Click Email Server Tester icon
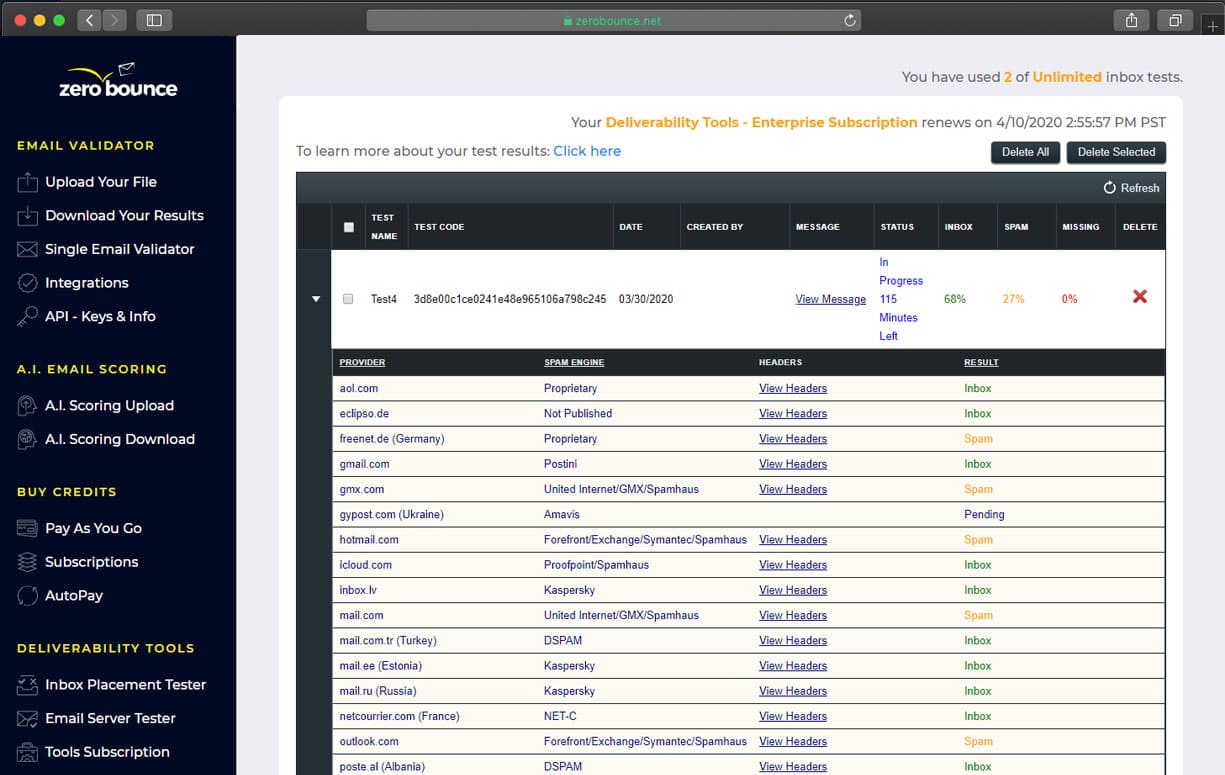The width and height of the screenshot is (1225, 775). (x=27, y=718)
